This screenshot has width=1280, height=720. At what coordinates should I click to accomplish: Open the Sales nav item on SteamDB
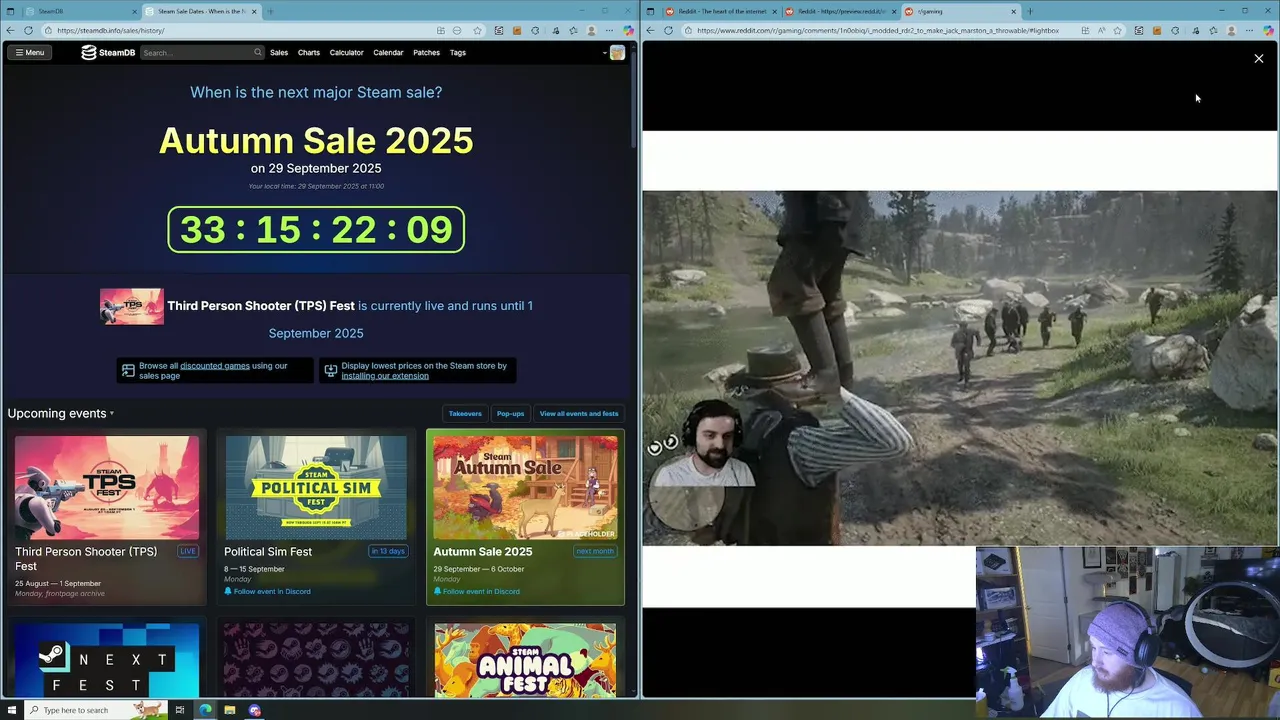[x=279, y=52]
